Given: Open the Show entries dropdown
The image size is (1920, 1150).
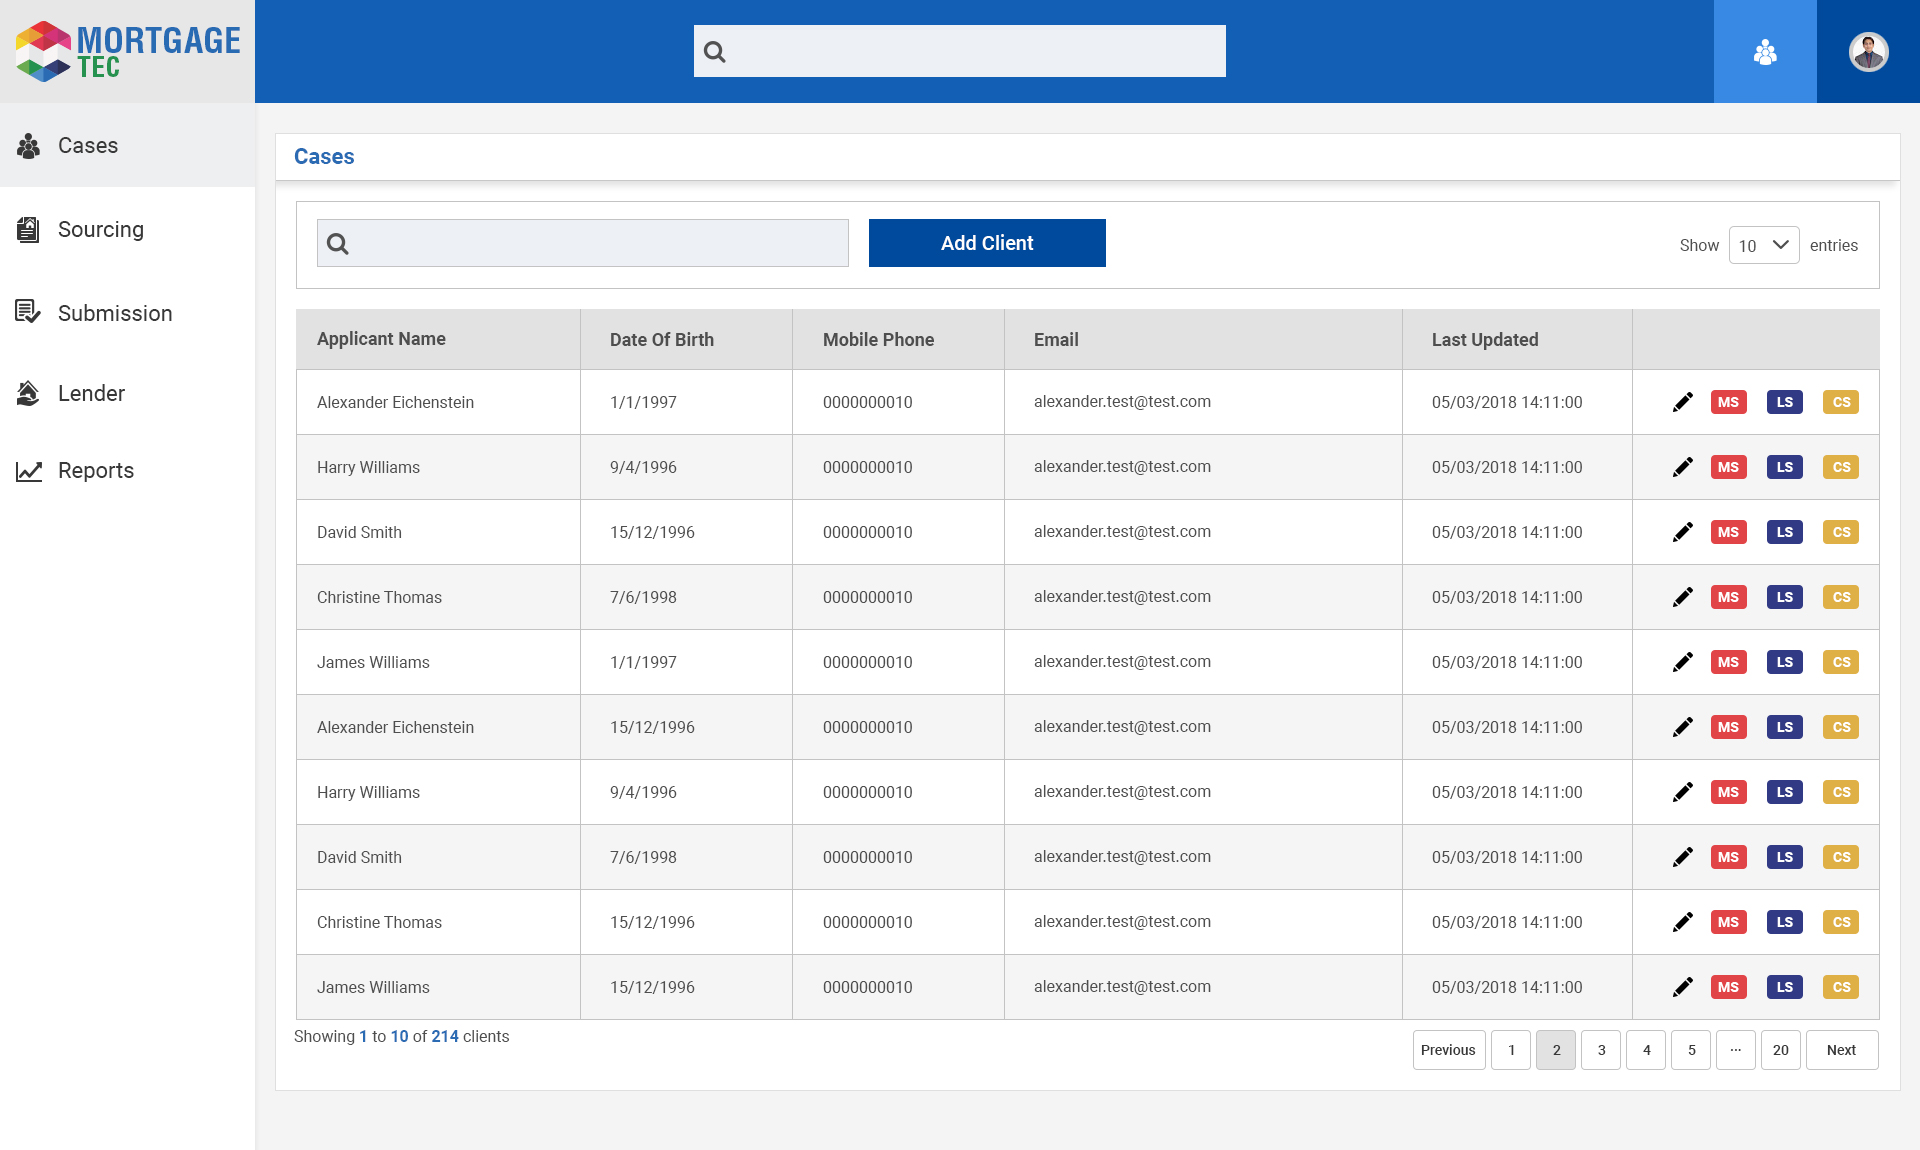Looking at the screenshot, I should click(1763, 245).
